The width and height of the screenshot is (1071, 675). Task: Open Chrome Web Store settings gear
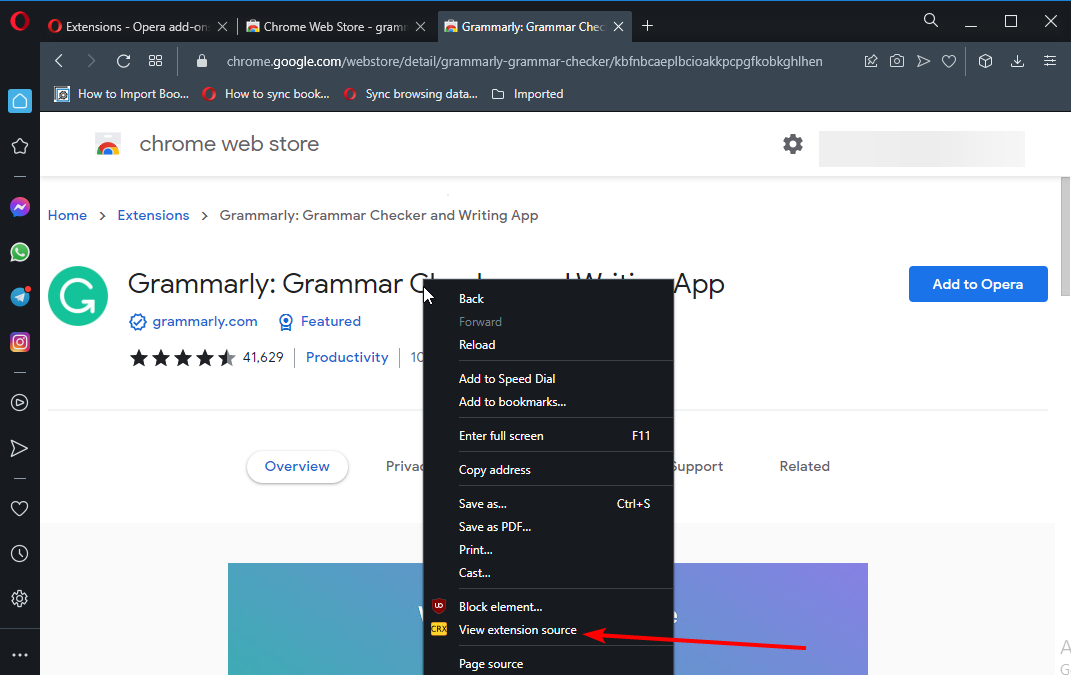tap(792, 144)
